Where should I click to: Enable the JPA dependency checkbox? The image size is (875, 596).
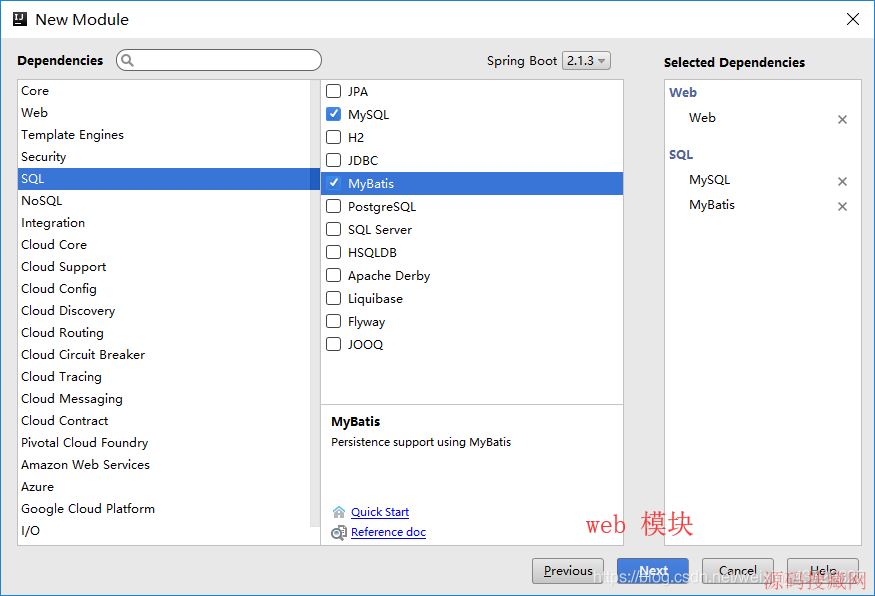click(334, 91)
